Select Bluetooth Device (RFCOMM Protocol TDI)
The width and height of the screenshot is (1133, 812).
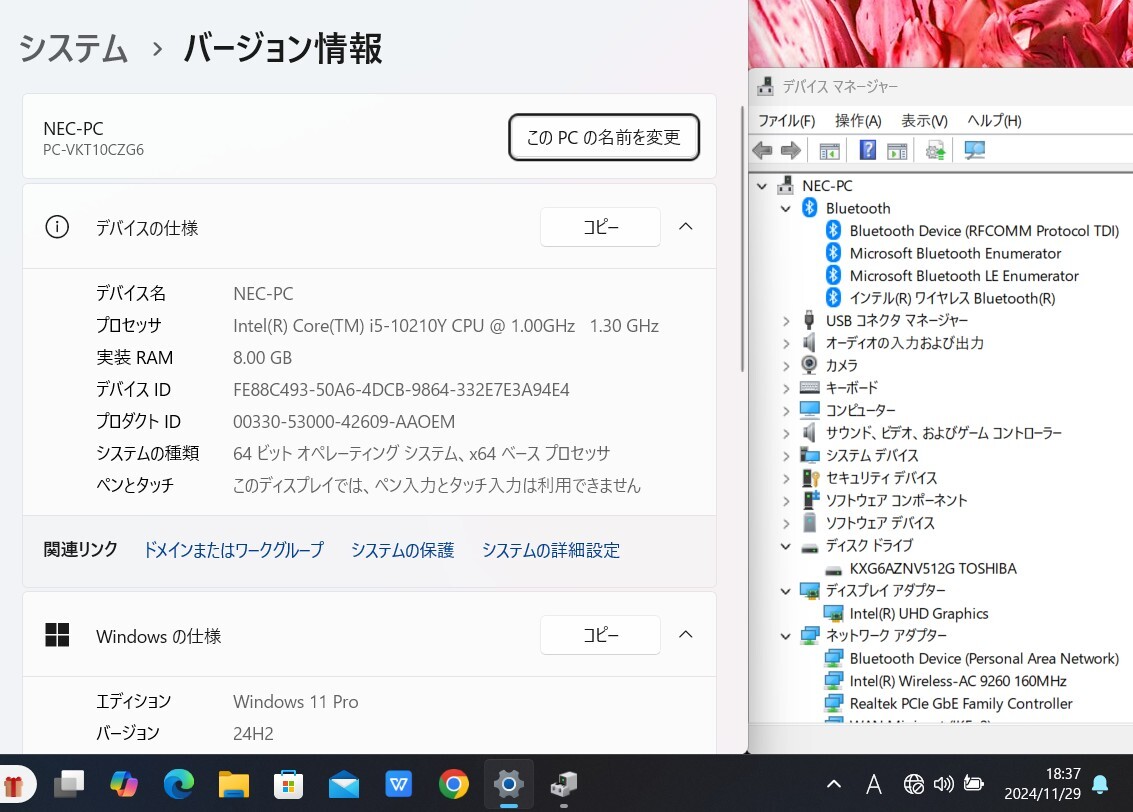point(983,231)
